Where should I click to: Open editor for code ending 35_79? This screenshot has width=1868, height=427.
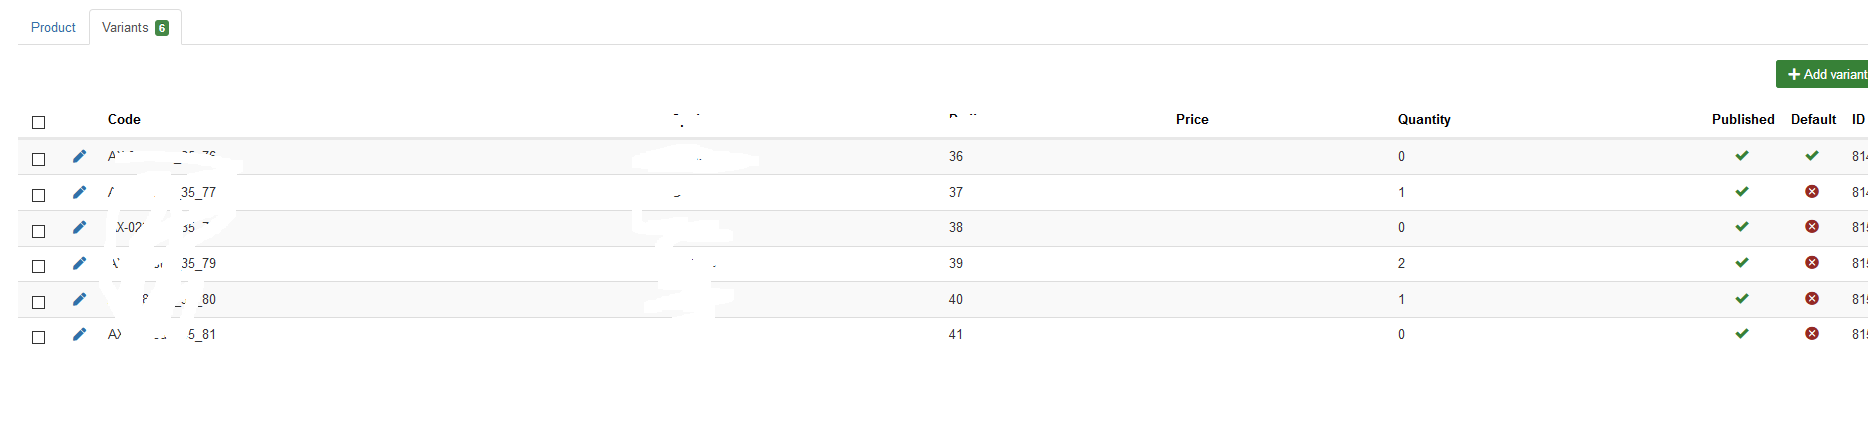click(80, 263)
